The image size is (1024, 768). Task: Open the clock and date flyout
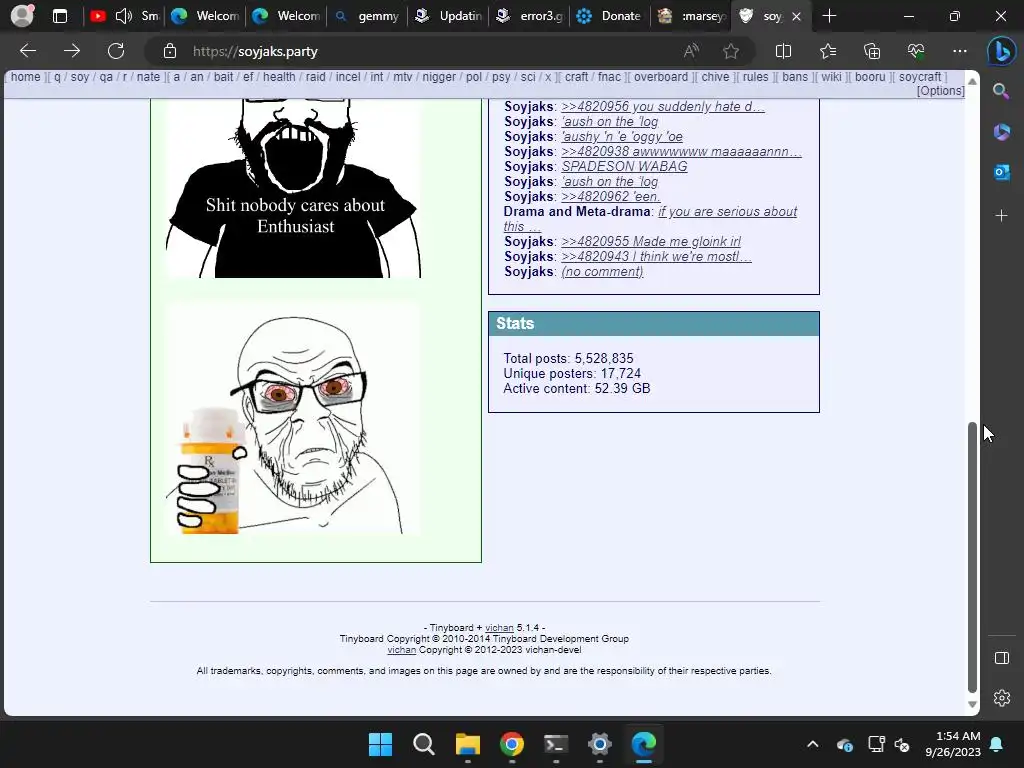click(x=953, y=744)
